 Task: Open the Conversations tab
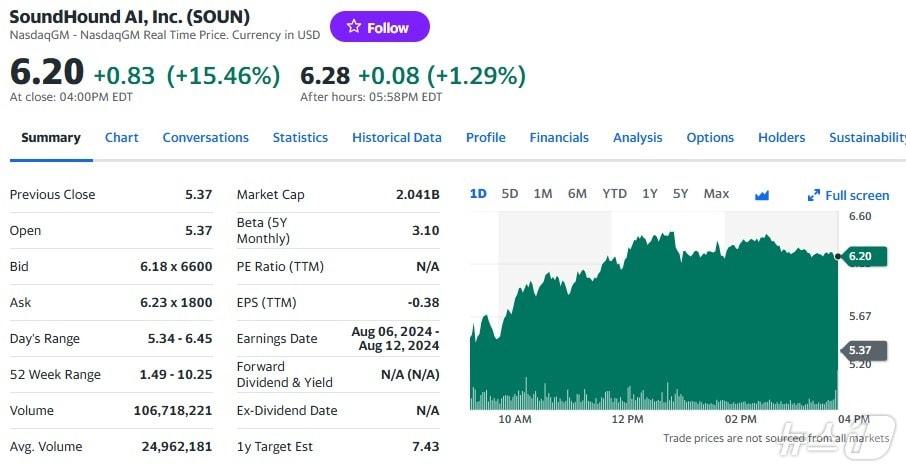(x=205, y=138)
